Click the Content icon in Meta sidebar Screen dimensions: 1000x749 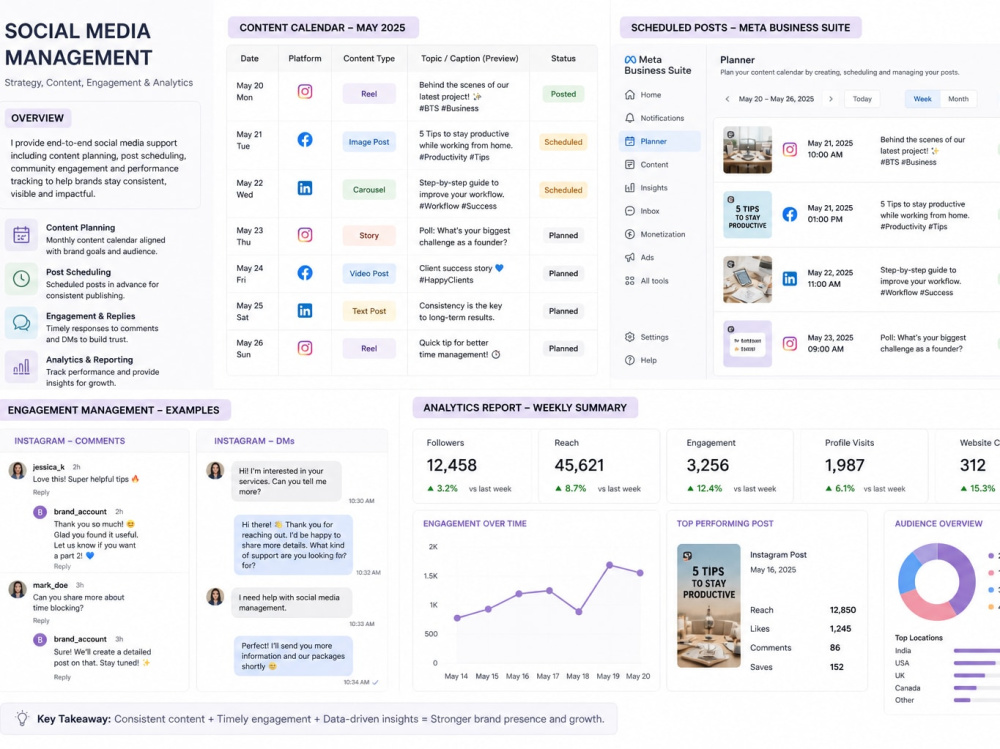(x=629, y=165)
